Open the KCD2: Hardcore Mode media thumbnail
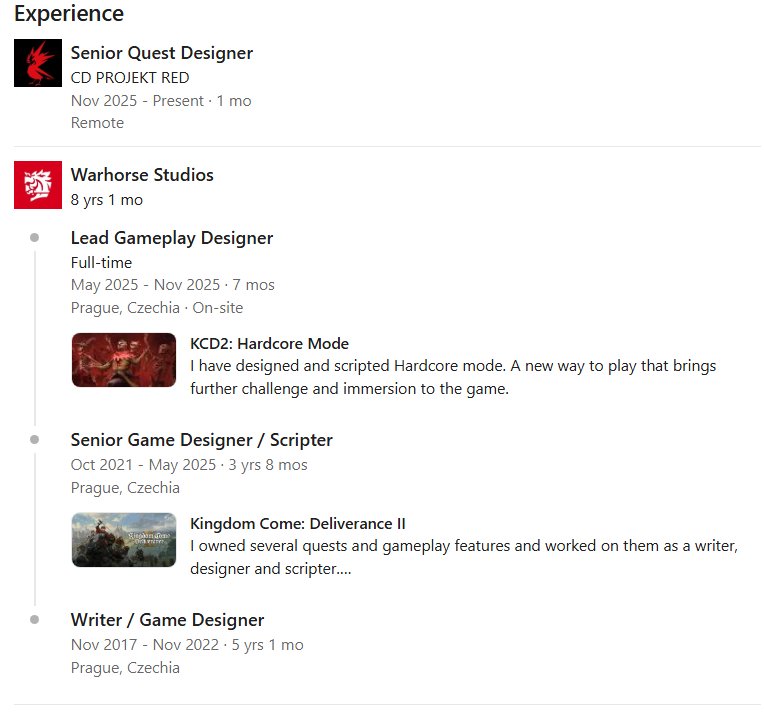 coord(124,360)
